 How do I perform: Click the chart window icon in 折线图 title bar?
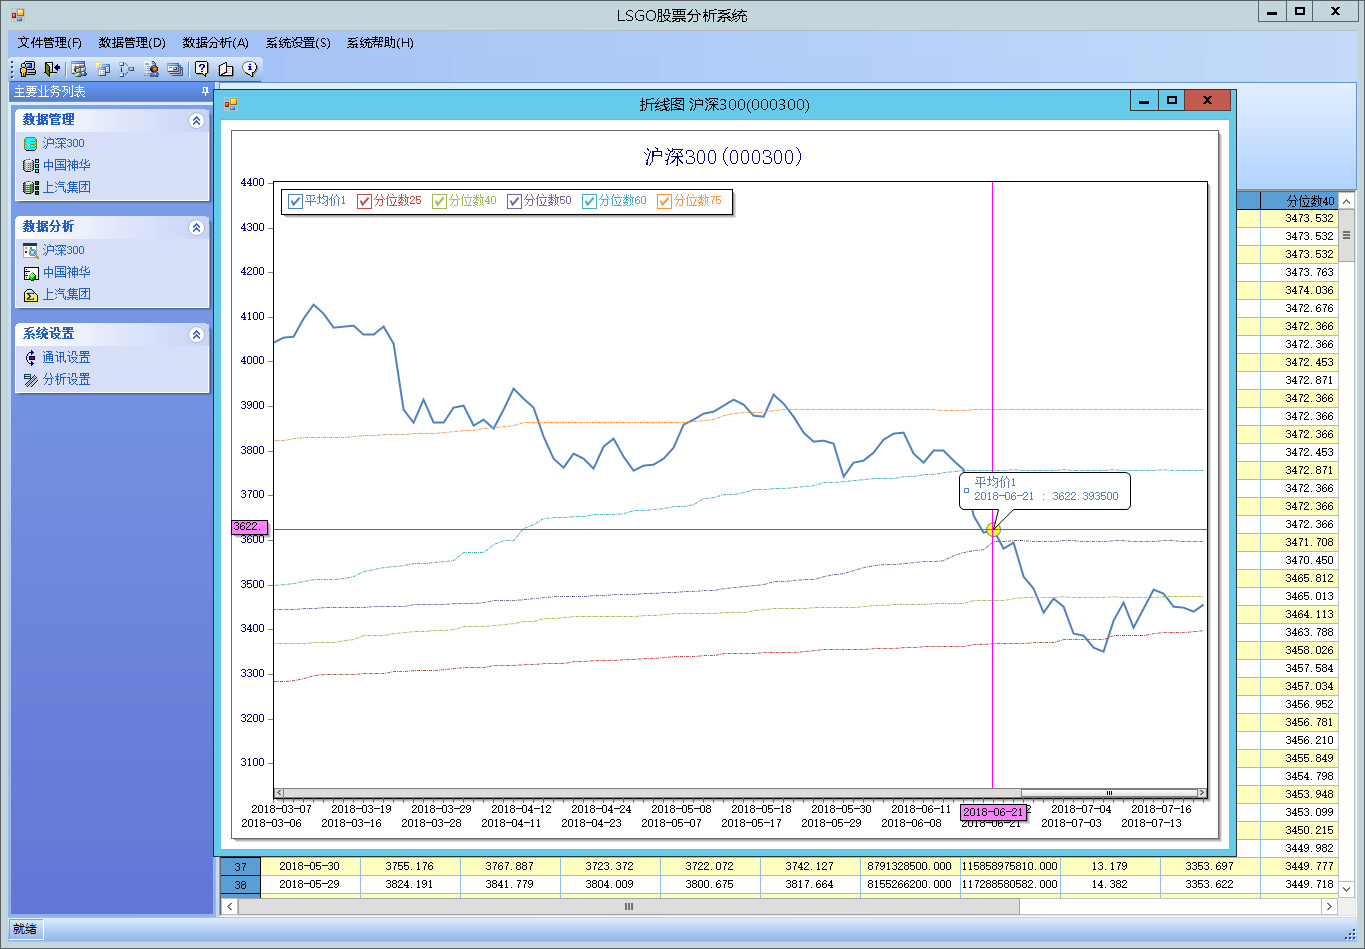click(231, 103)
